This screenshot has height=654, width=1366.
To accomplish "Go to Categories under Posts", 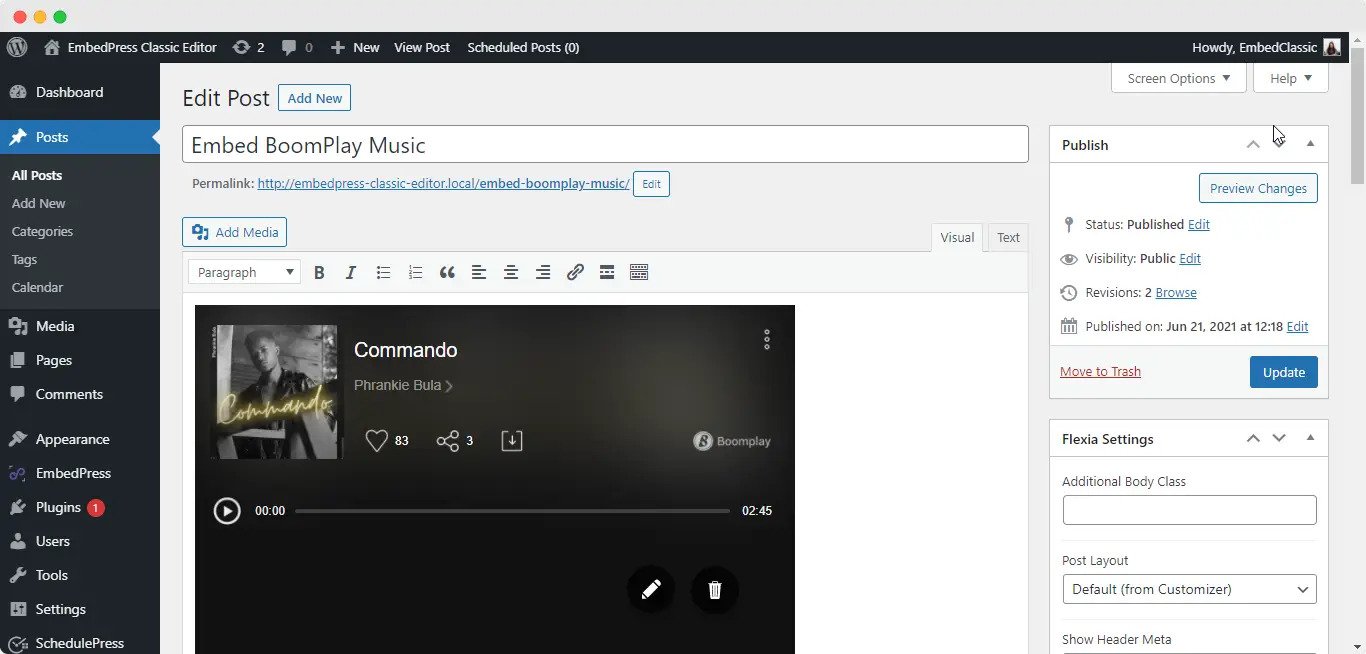I will pos(43,231).
